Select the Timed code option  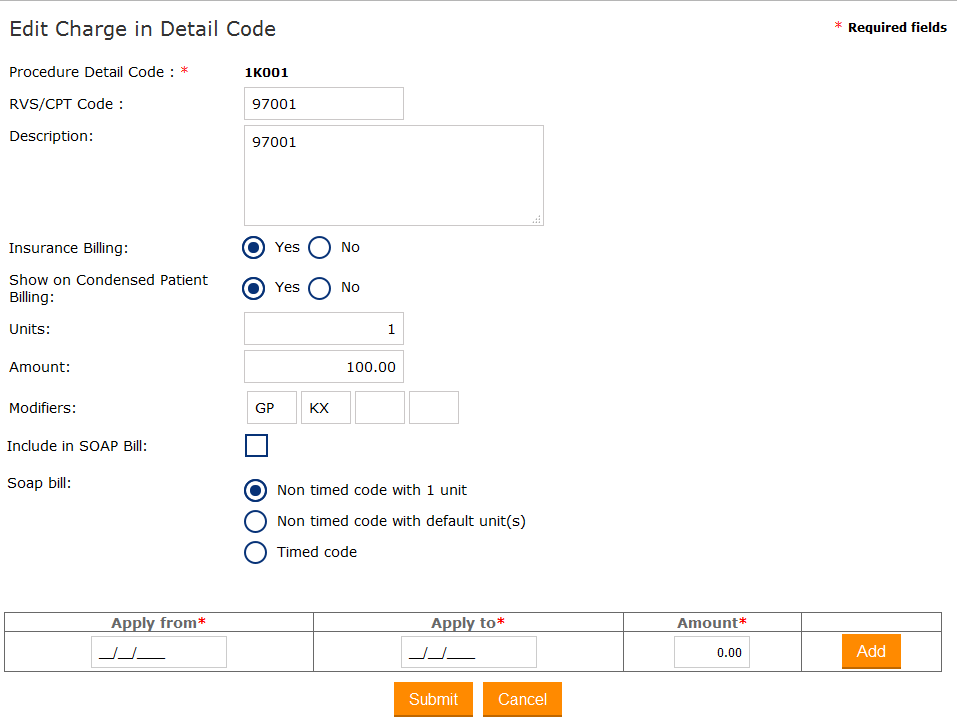tap(256, 553)
